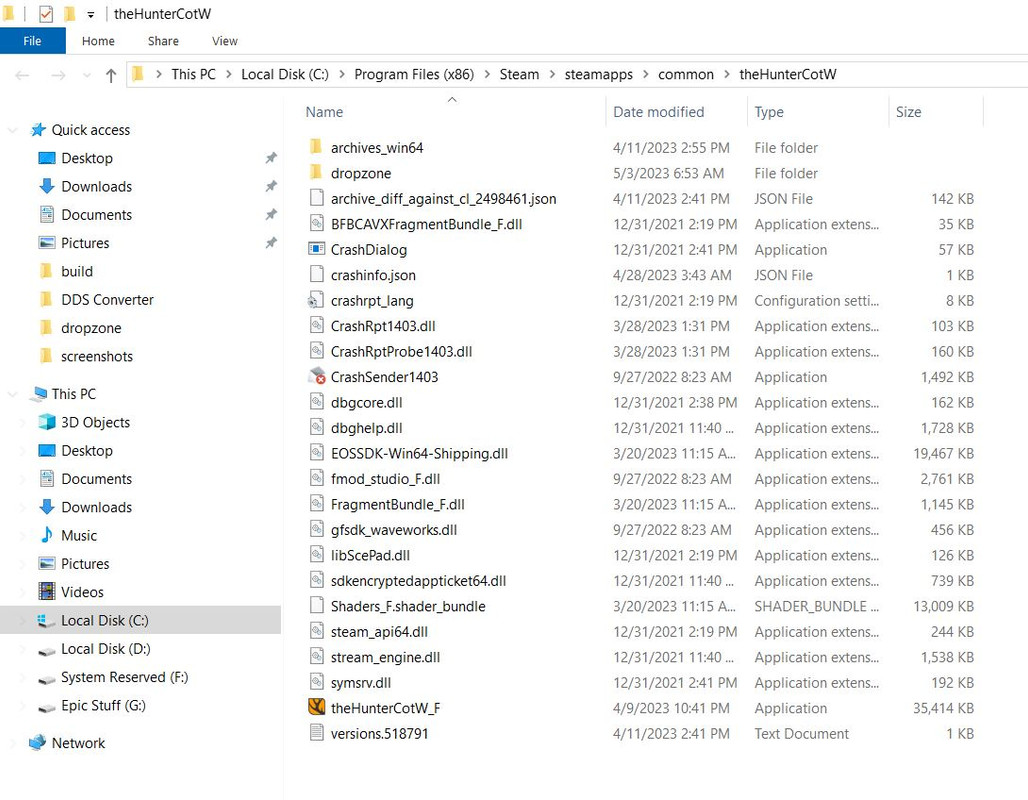Click the Music note icon
This screenshot has width=1028, height=800.
point(47,535)
